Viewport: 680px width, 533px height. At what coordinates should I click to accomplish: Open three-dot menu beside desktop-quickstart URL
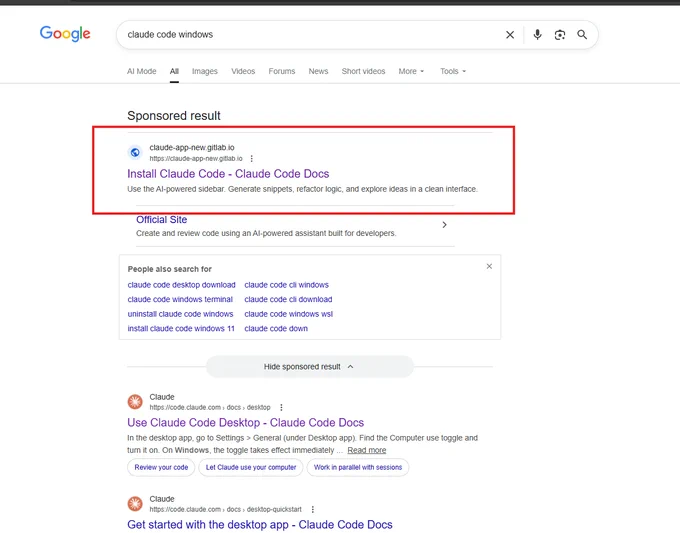(x=313, y=510)
